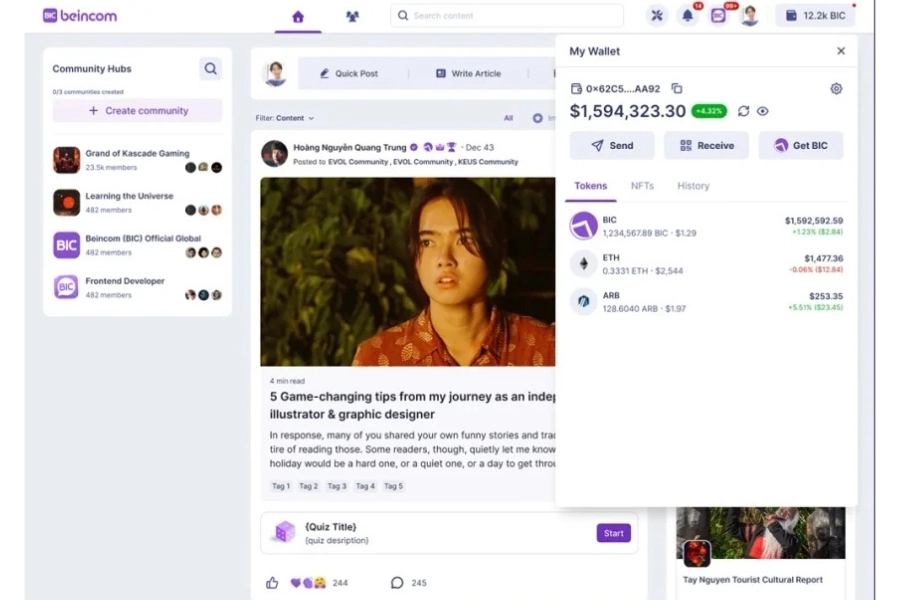This screenshot has width=900, height=600.
Task: Click the quiz dice icon
Action: coord(285,532)
